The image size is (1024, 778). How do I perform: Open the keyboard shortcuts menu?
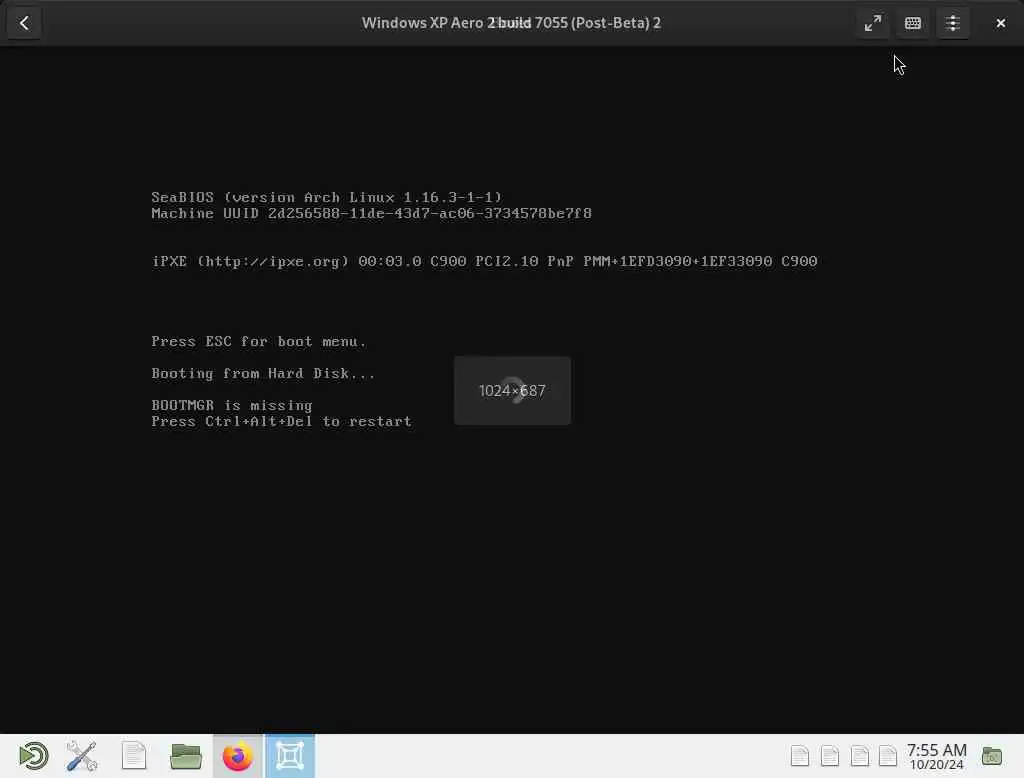[x=912, y=23]
